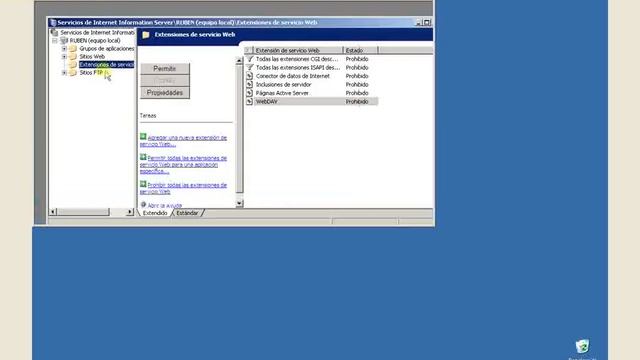This screenshot has width=640, height=360.
Task: Click the folder icon in Extensiones header banner
Action: tap(146, 35)
